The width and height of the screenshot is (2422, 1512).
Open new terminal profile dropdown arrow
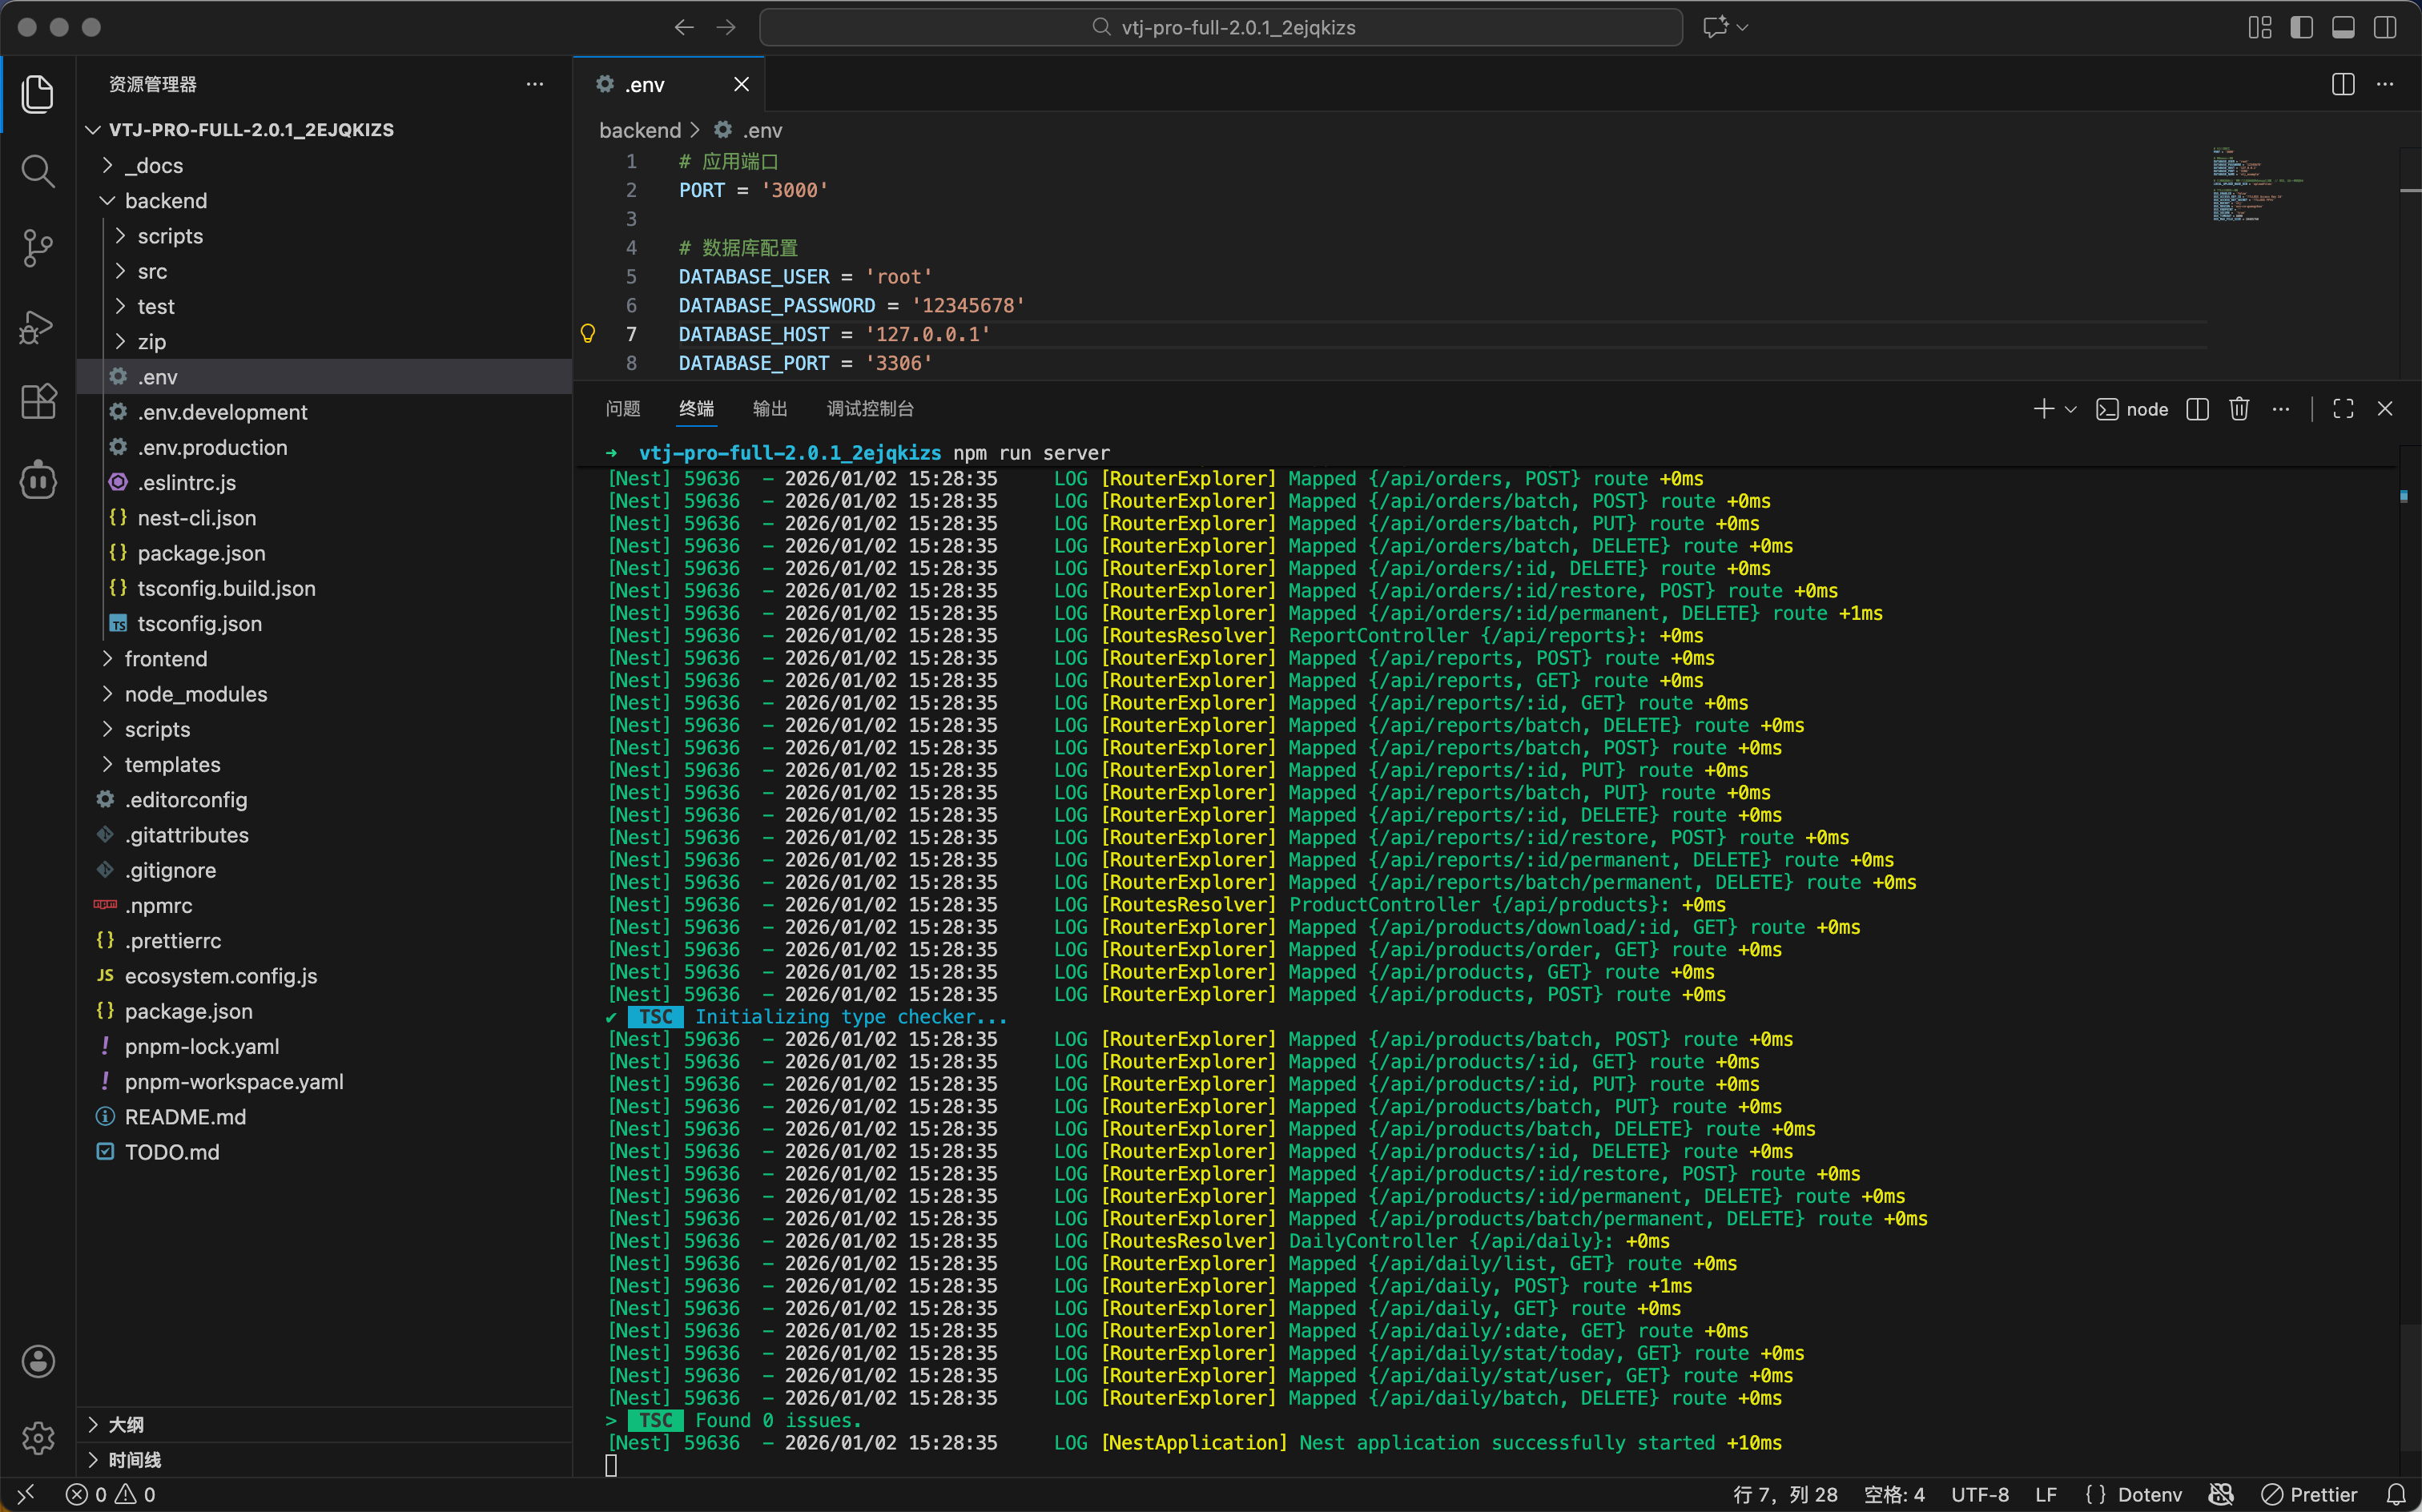tap(2071, 409)
